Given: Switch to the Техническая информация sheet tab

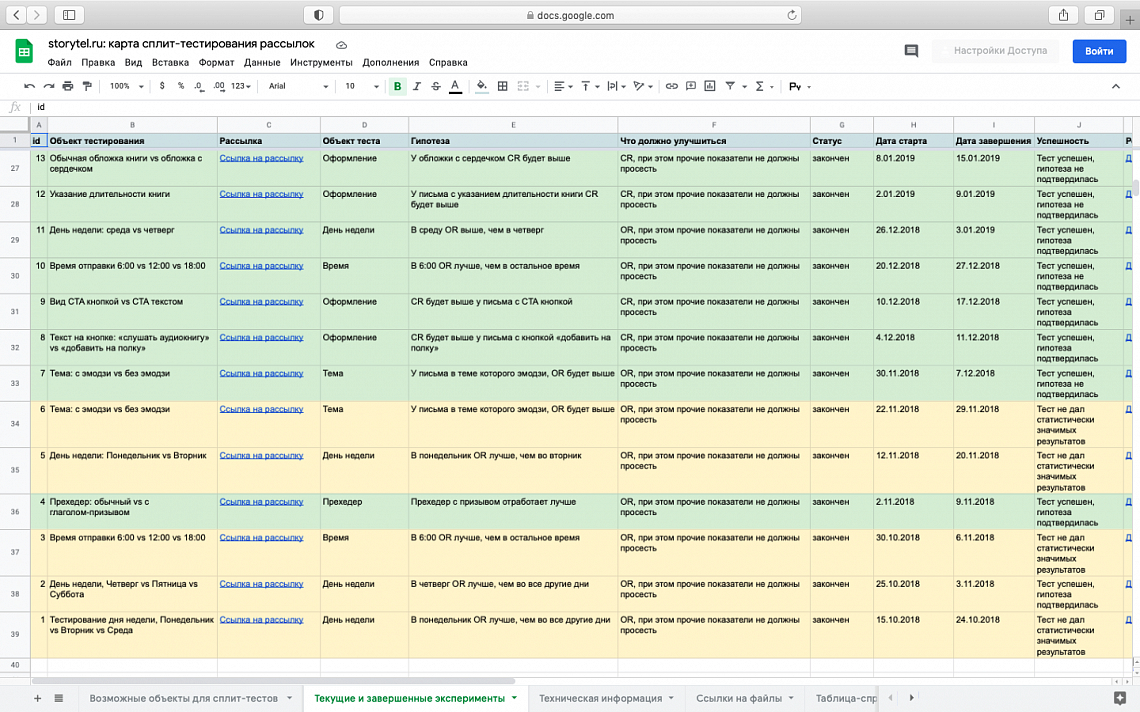Looking at the screenshot, I should pyautogui.click(x=601, y=698).
